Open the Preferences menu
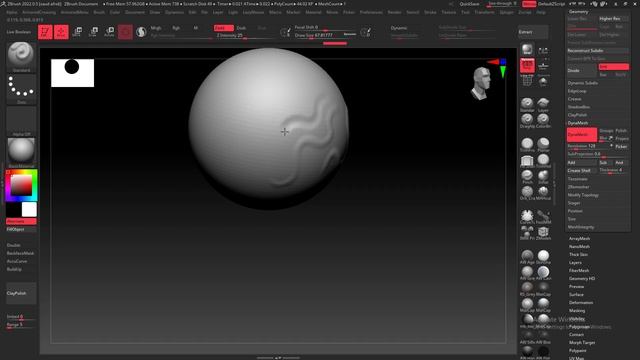This screenshot has height=360, width=640. (x=371, y=12)
